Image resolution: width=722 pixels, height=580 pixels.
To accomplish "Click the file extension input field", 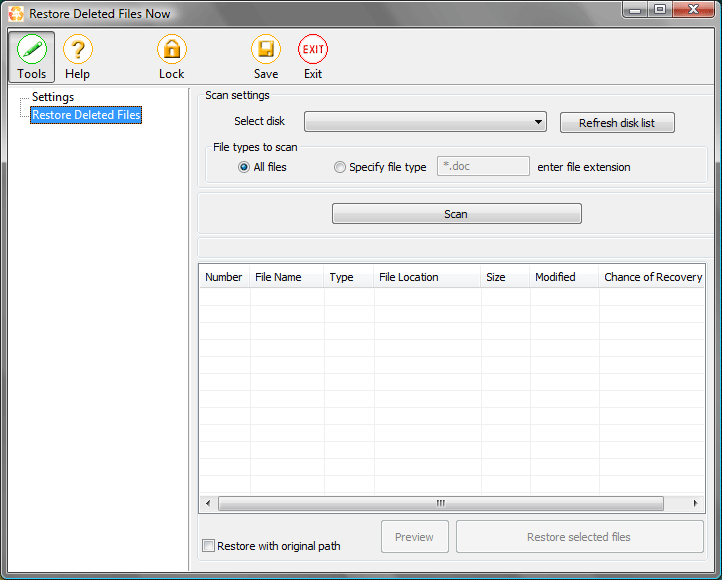I will tap(483, 166).
